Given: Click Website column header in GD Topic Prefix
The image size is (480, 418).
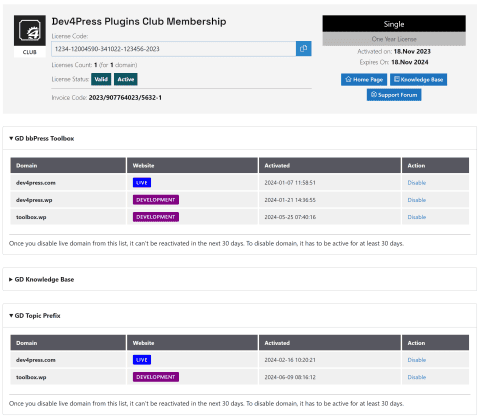Looking at the screenshot, I should pos(192,343).
